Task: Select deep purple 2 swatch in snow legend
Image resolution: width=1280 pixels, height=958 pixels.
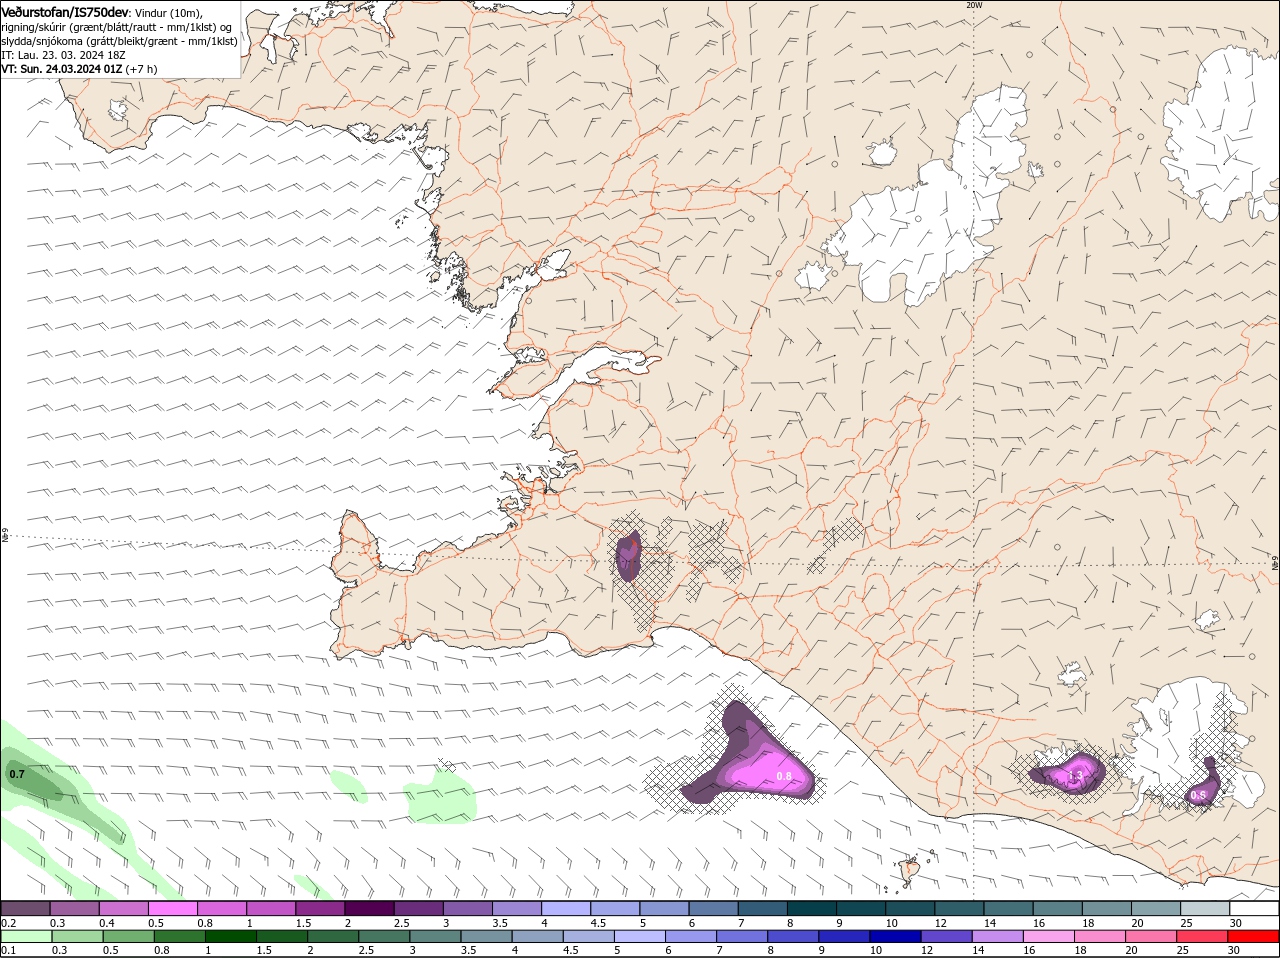Action: click(x=369, y=909)
